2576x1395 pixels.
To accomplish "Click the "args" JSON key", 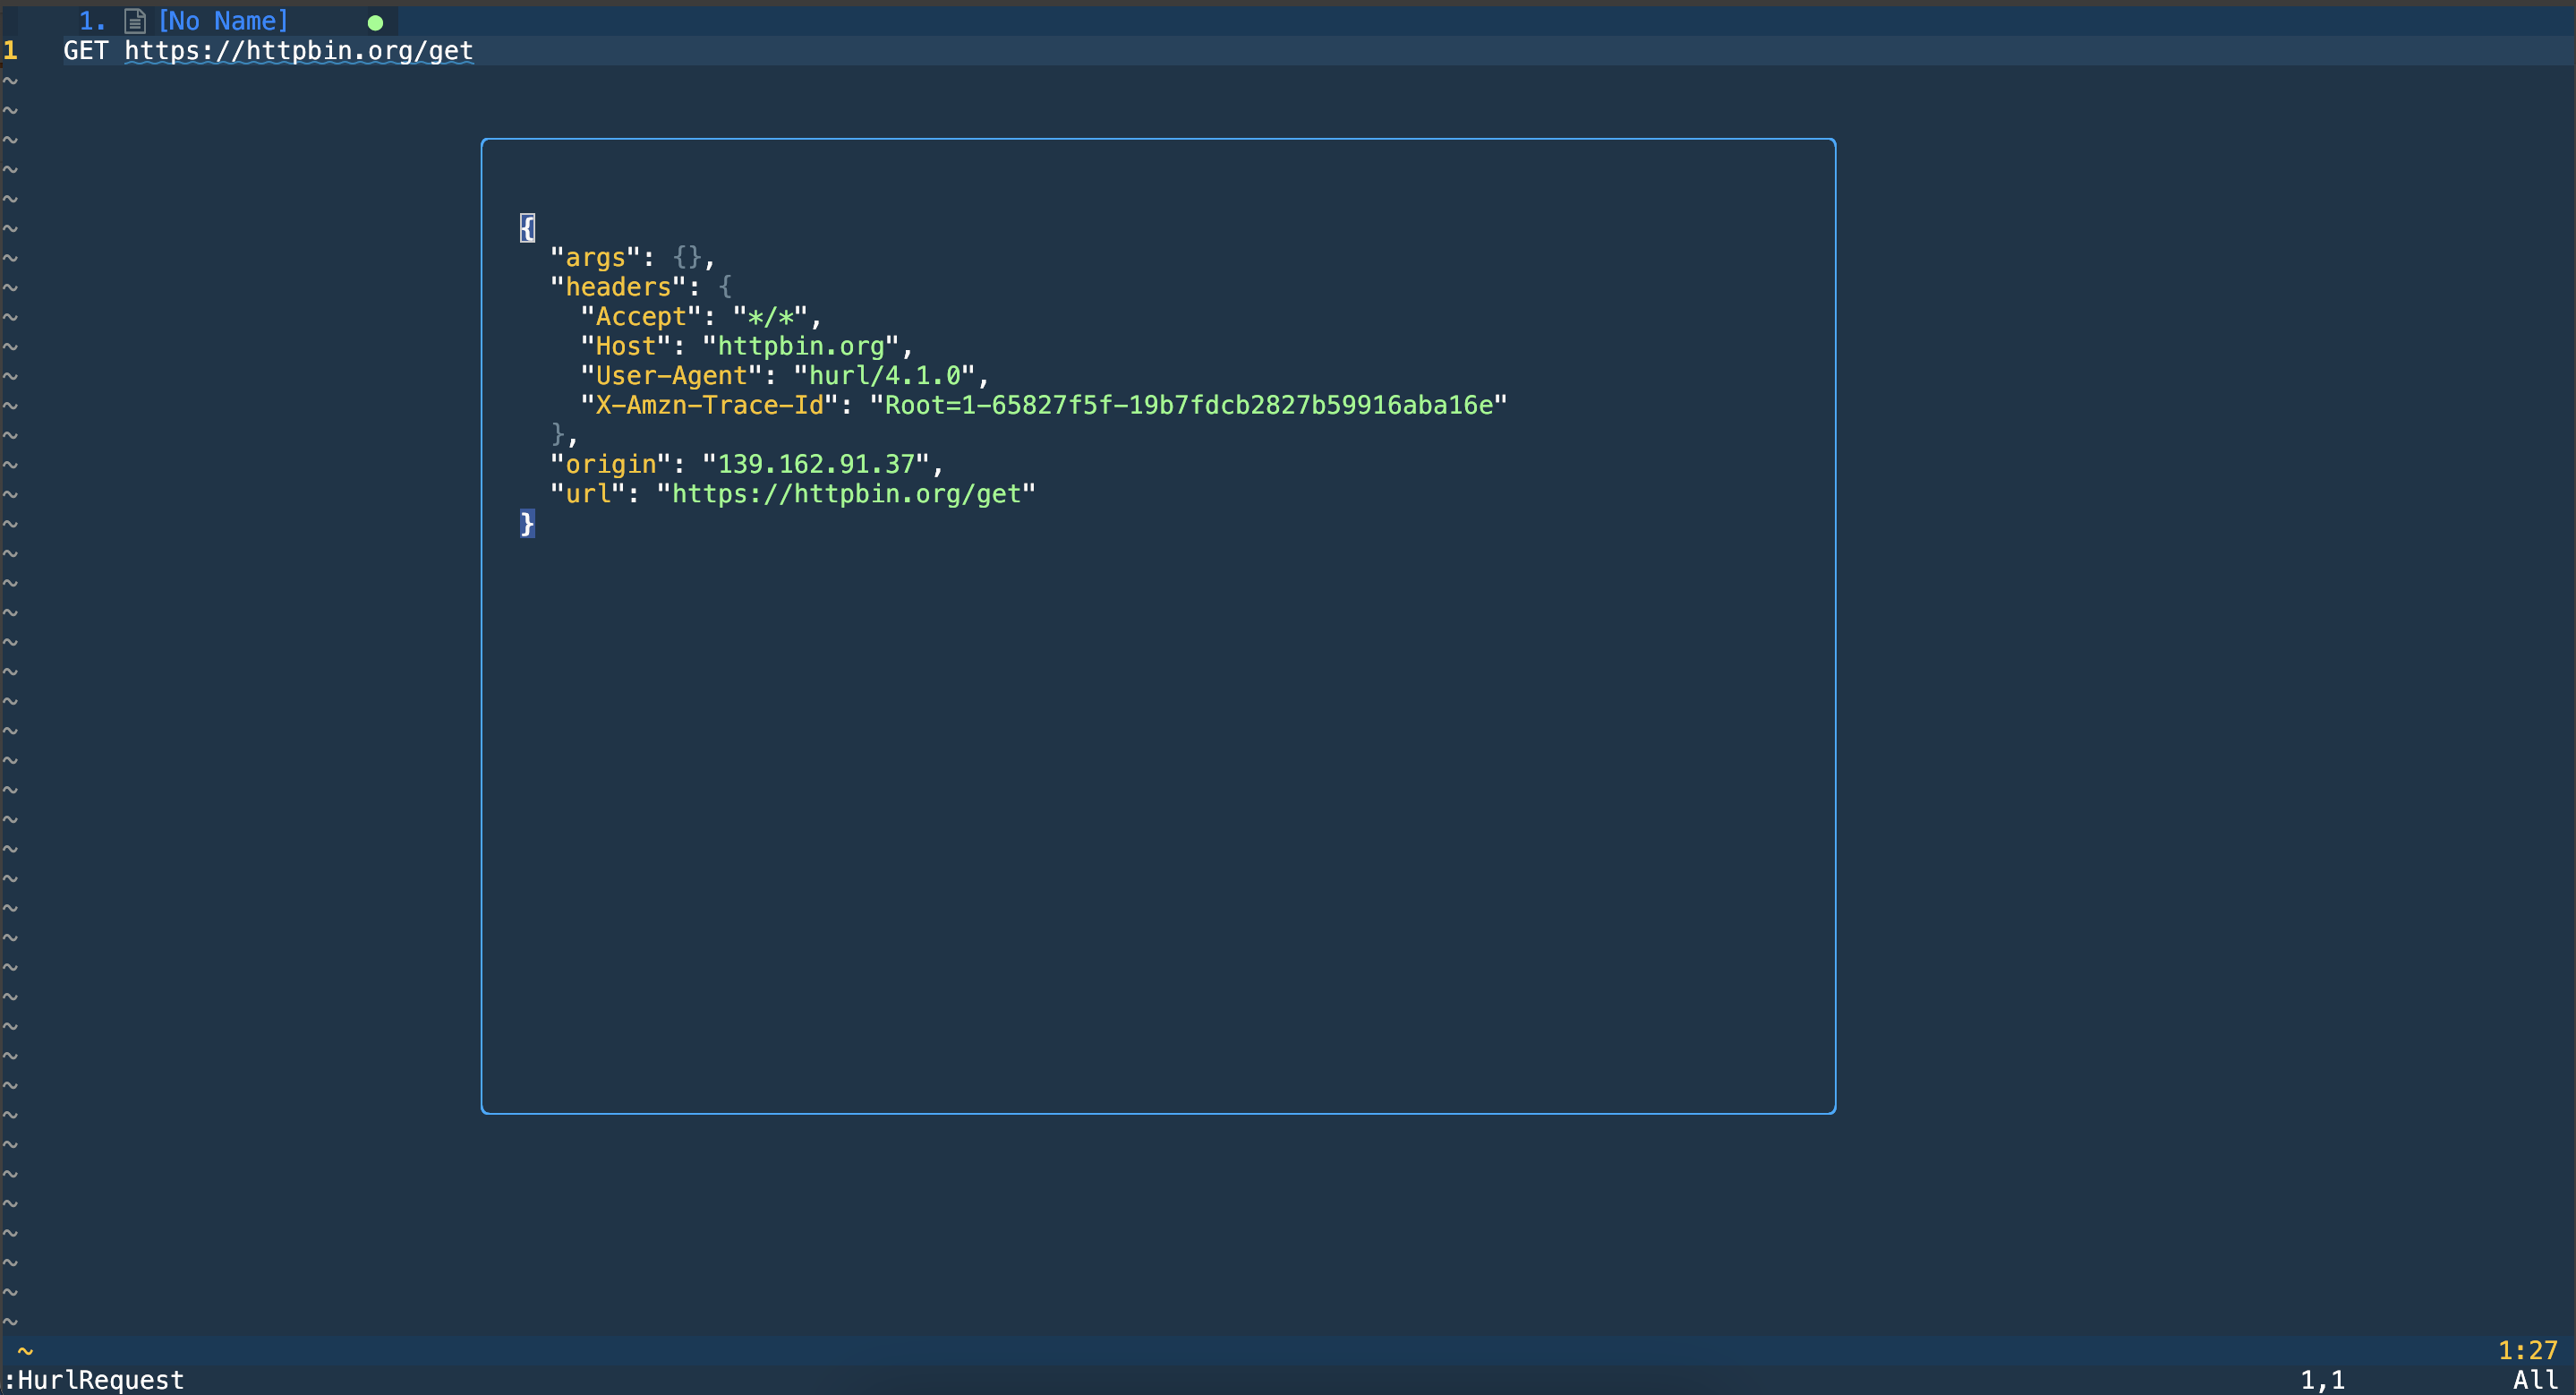I will [x=596, y=258].
